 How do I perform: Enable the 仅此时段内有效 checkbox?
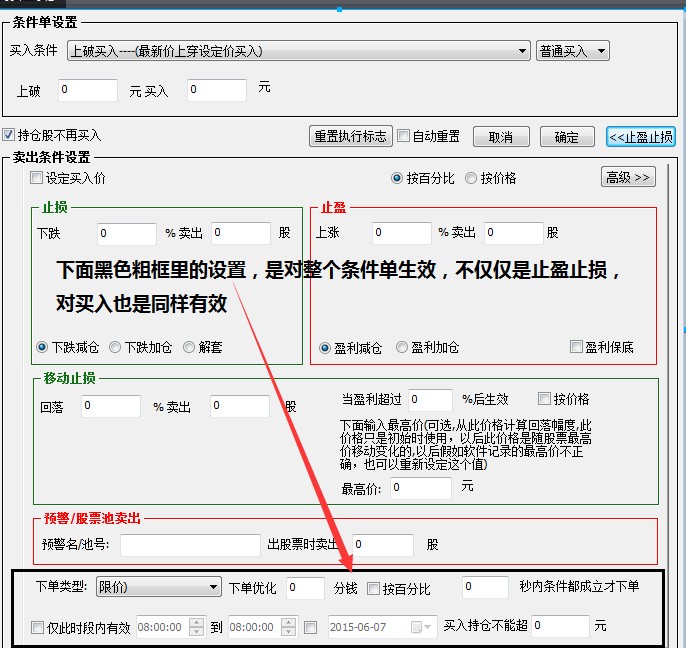click(37, 628)
